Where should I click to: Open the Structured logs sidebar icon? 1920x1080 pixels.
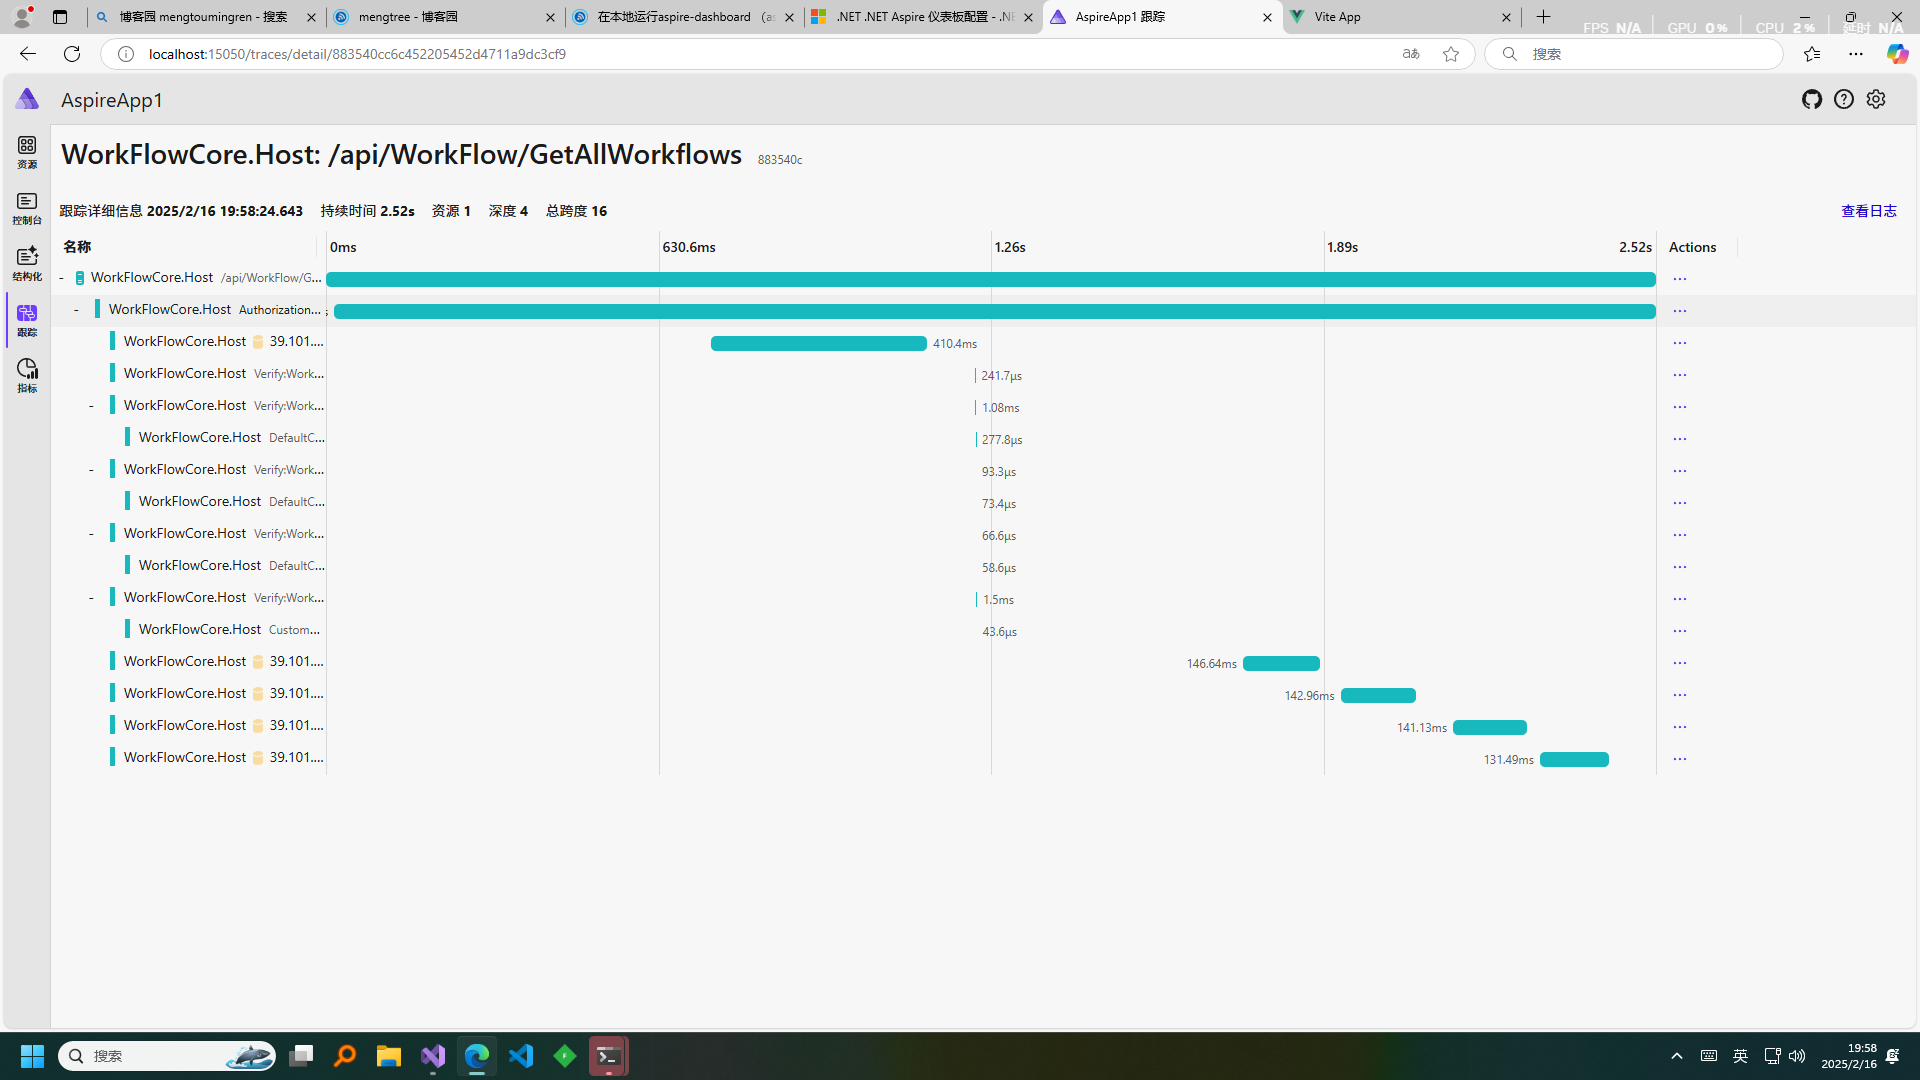click(x=27, y=264)
